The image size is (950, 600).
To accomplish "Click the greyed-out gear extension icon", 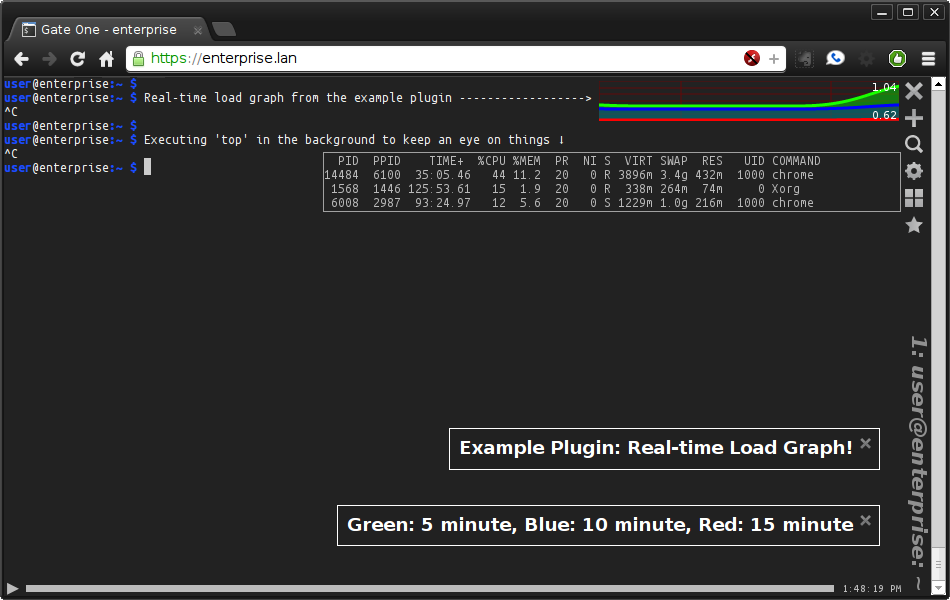I will [x=866, y=59].
